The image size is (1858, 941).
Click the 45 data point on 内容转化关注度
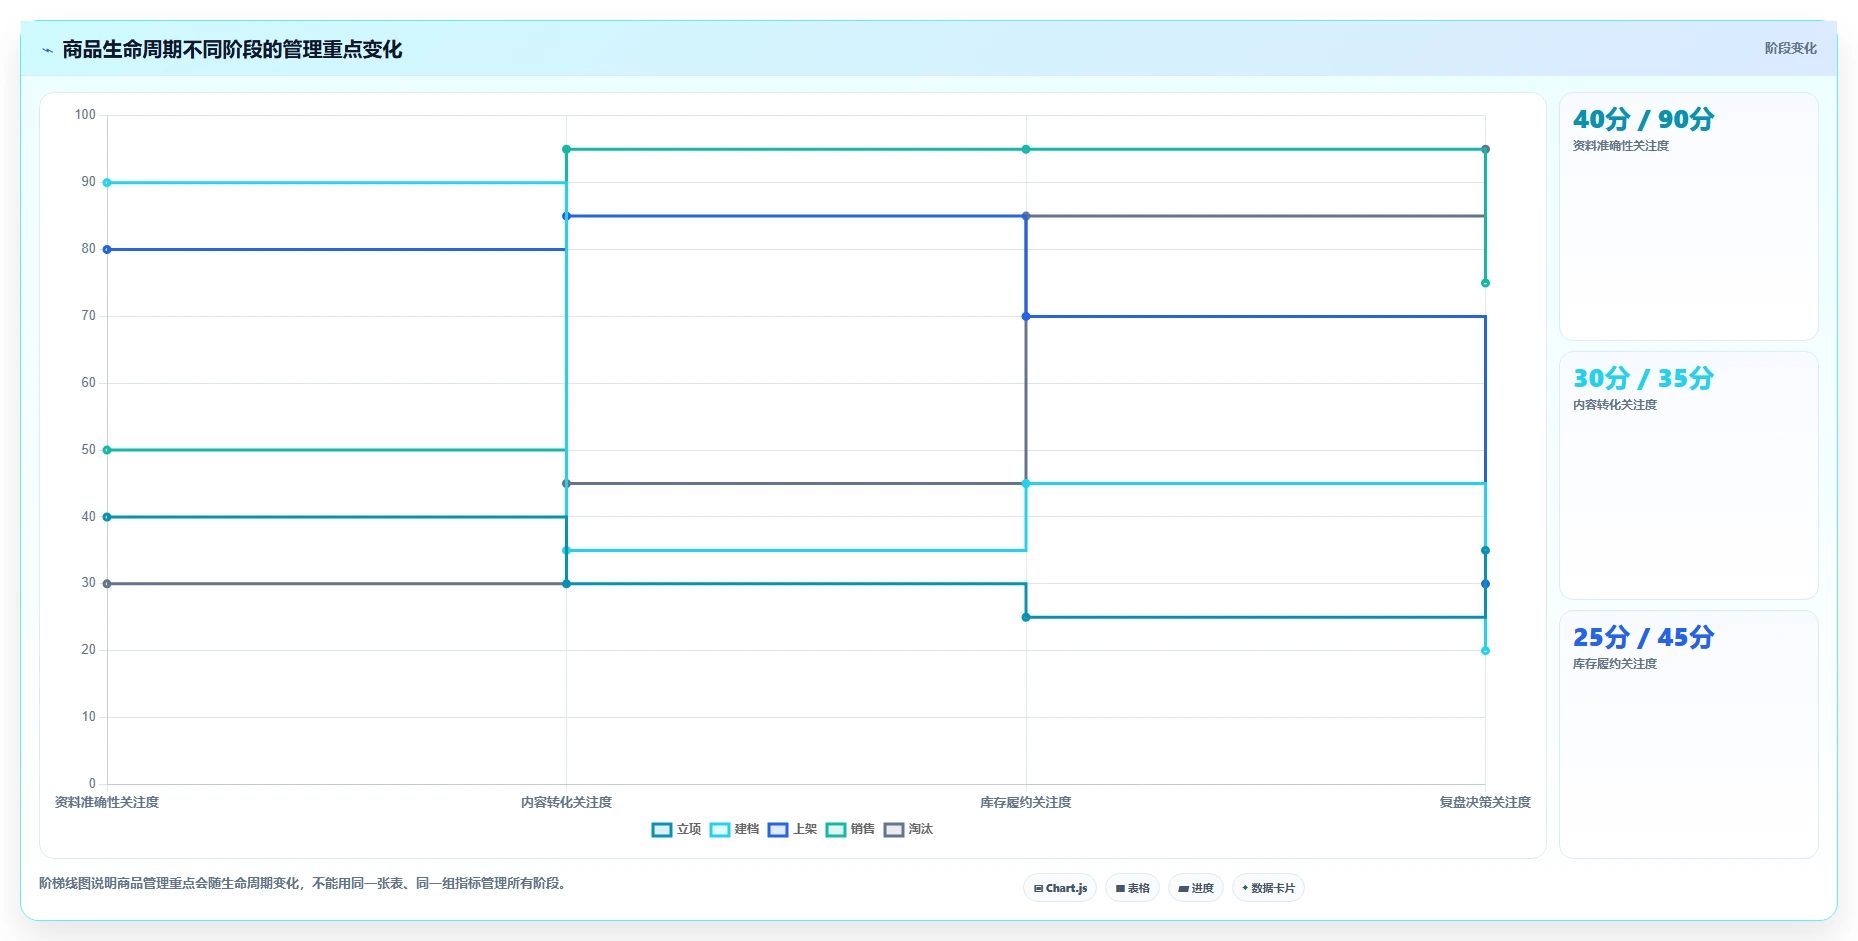click(x=566, y=484)
